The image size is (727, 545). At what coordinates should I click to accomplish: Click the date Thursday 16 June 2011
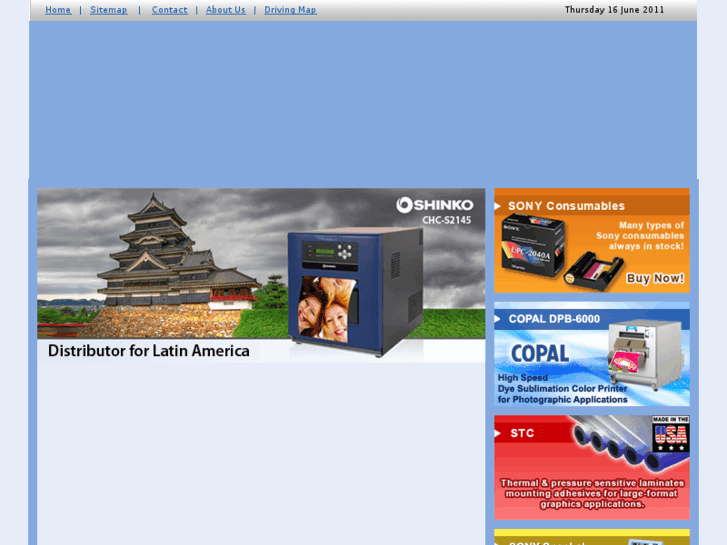coord(614,10)
